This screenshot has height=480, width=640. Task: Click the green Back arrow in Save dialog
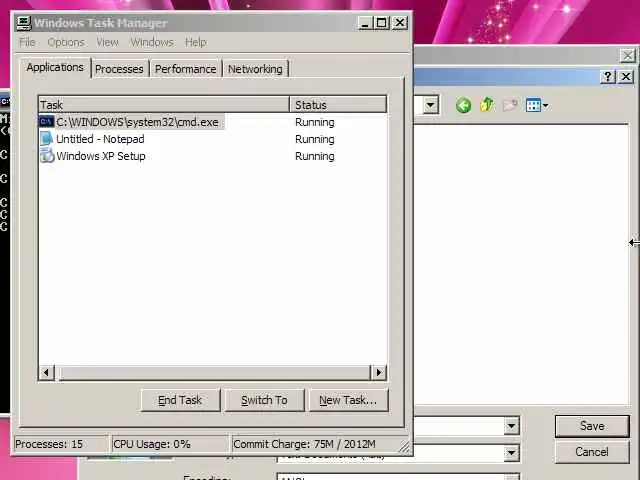(x=463, y=106)
